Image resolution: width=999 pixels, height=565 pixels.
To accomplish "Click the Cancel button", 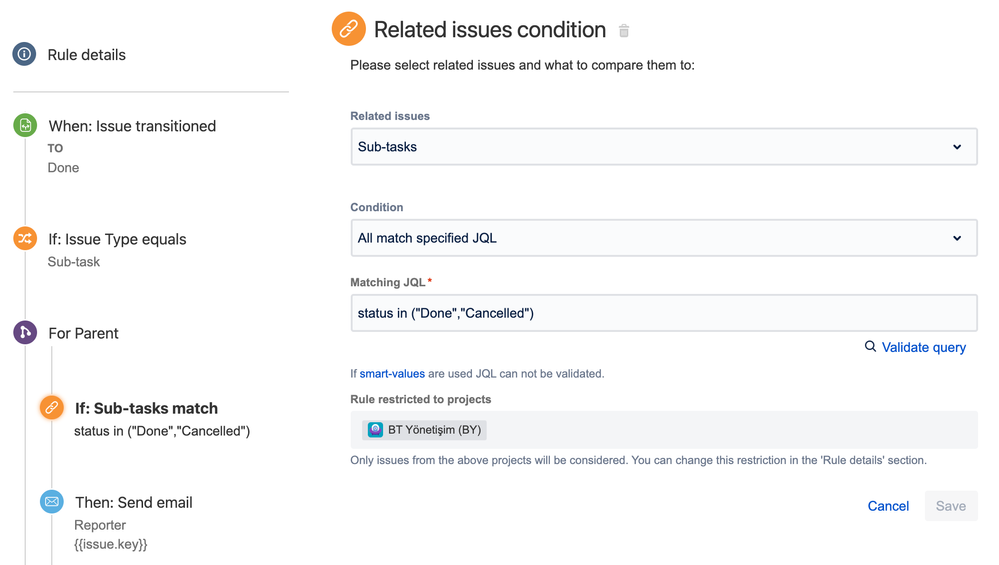I will click(888, 506).
